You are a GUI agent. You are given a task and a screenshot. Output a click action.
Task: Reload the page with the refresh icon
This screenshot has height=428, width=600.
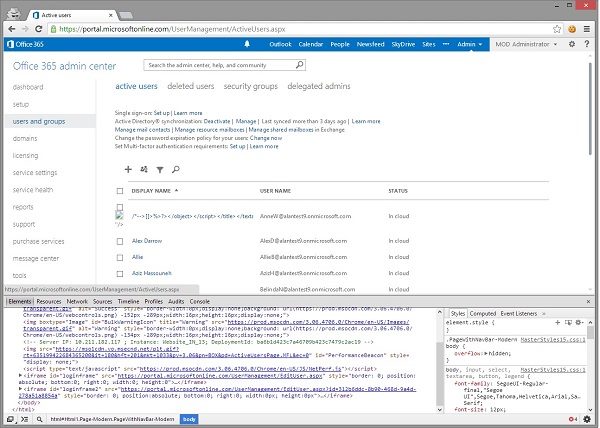[x=38, y=29]
